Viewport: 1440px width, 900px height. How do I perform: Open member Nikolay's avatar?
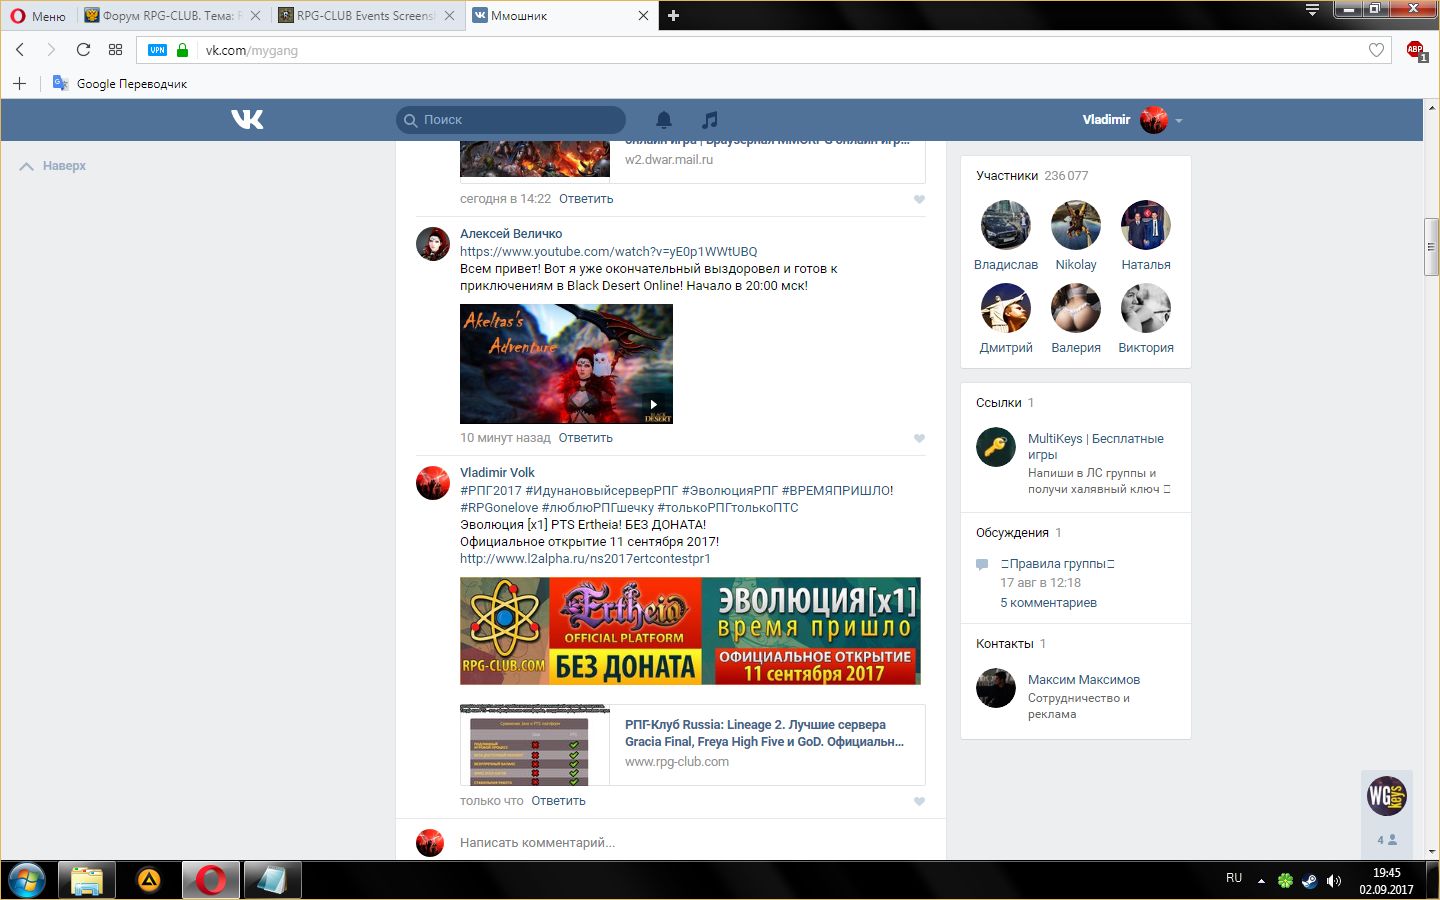pos(1076,225)
